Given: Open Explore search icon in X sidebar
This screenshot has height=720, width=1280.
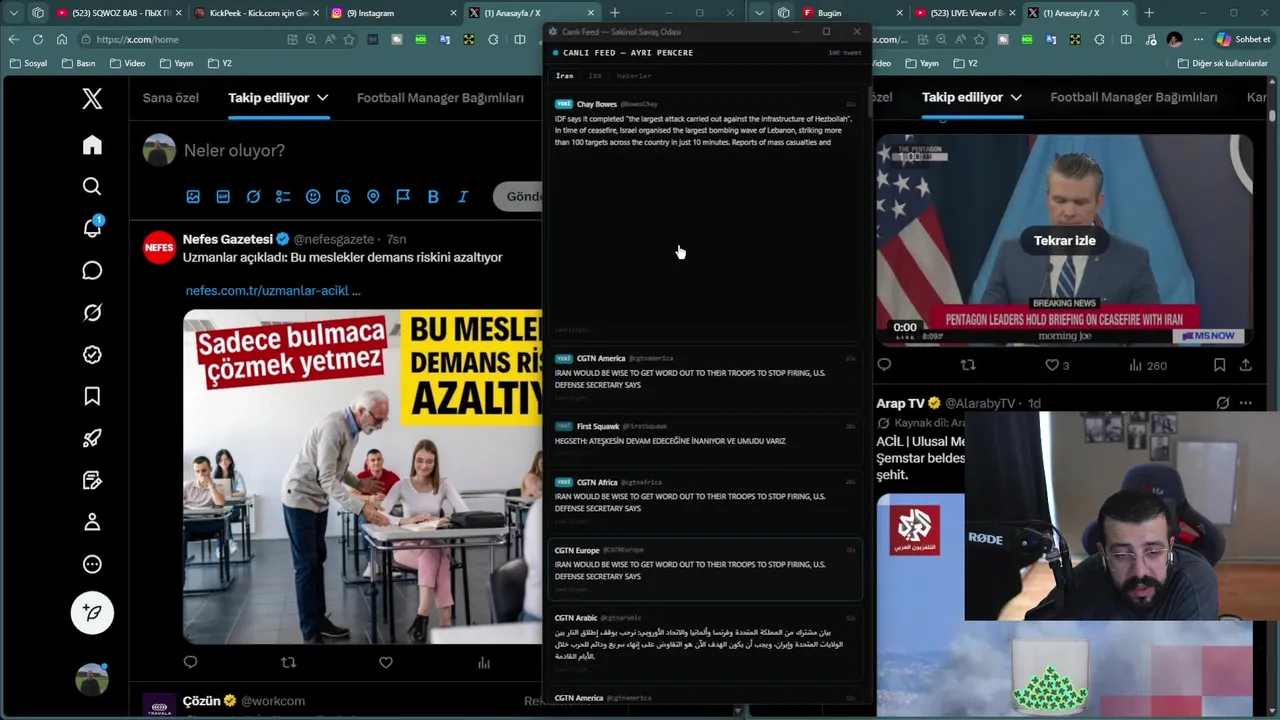Looking at the screenshot, I should click(x=92, y=187).
